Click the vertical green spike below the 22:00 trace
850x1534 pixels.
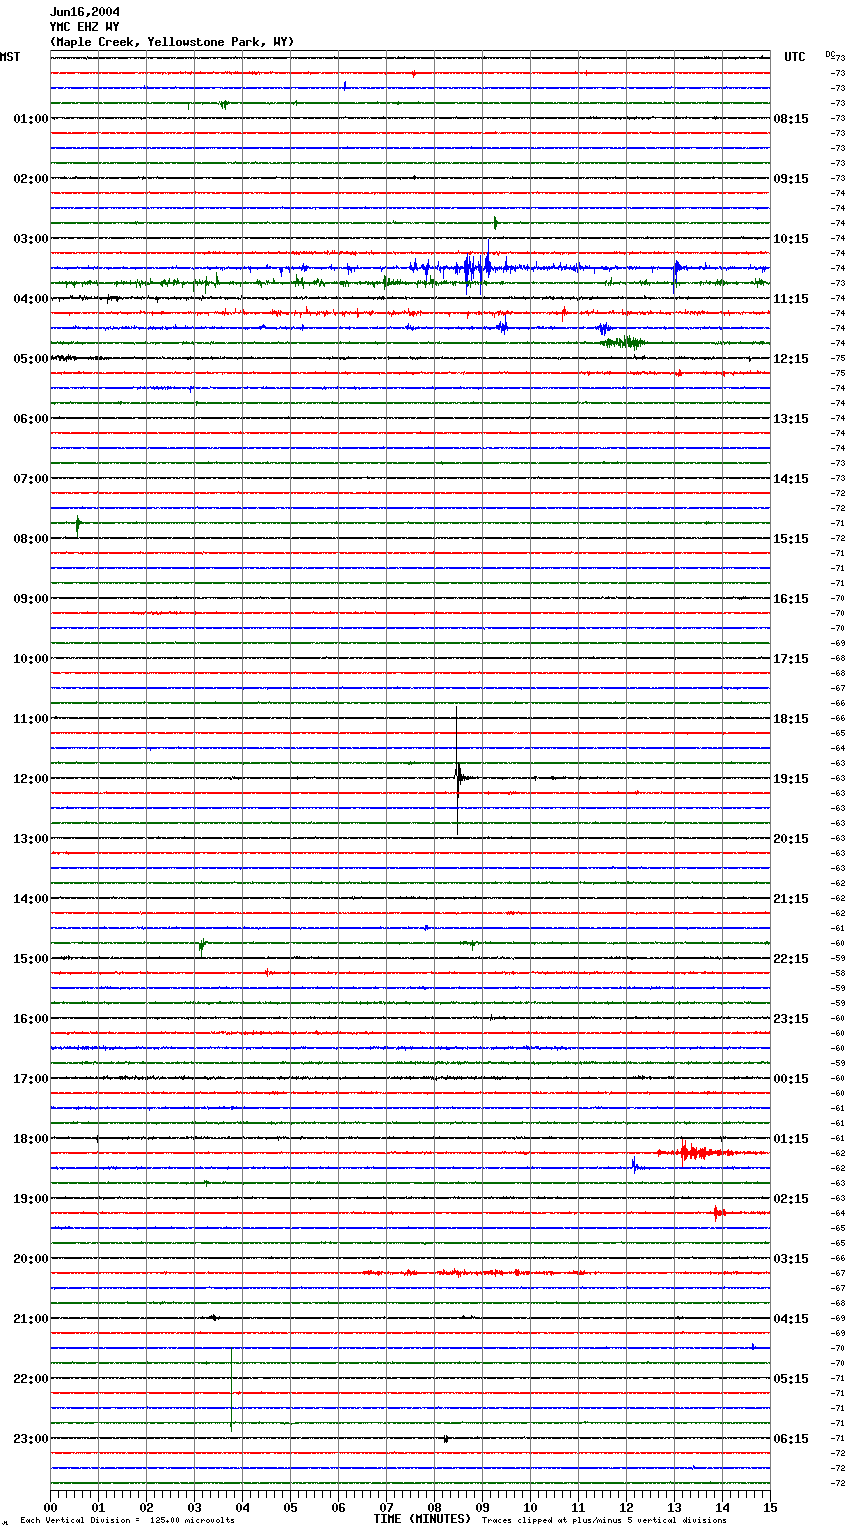(x=232, y=1390)
